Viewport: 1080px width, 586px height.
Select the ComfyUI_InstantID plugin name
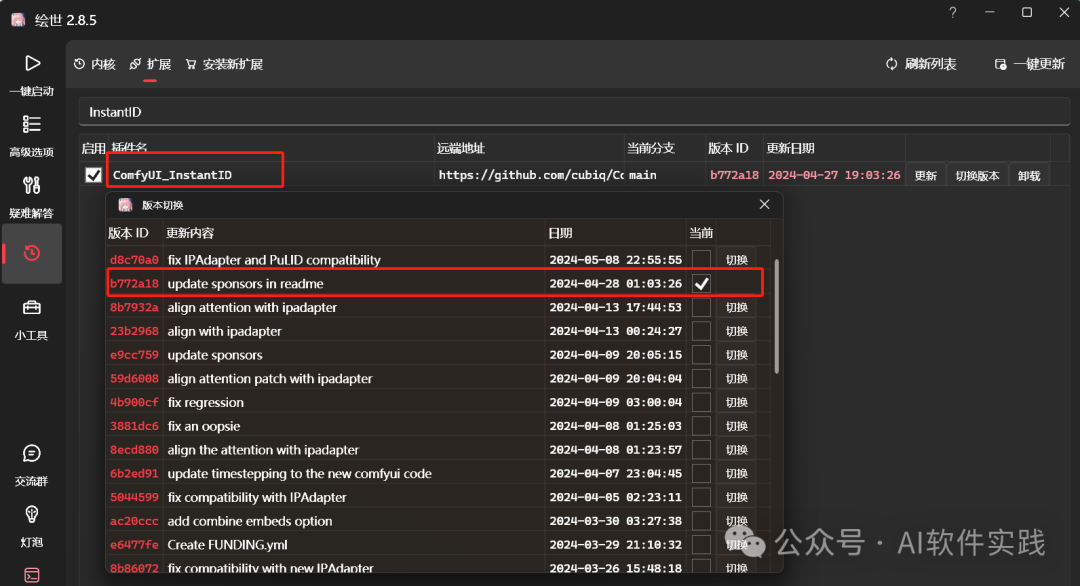172,175
